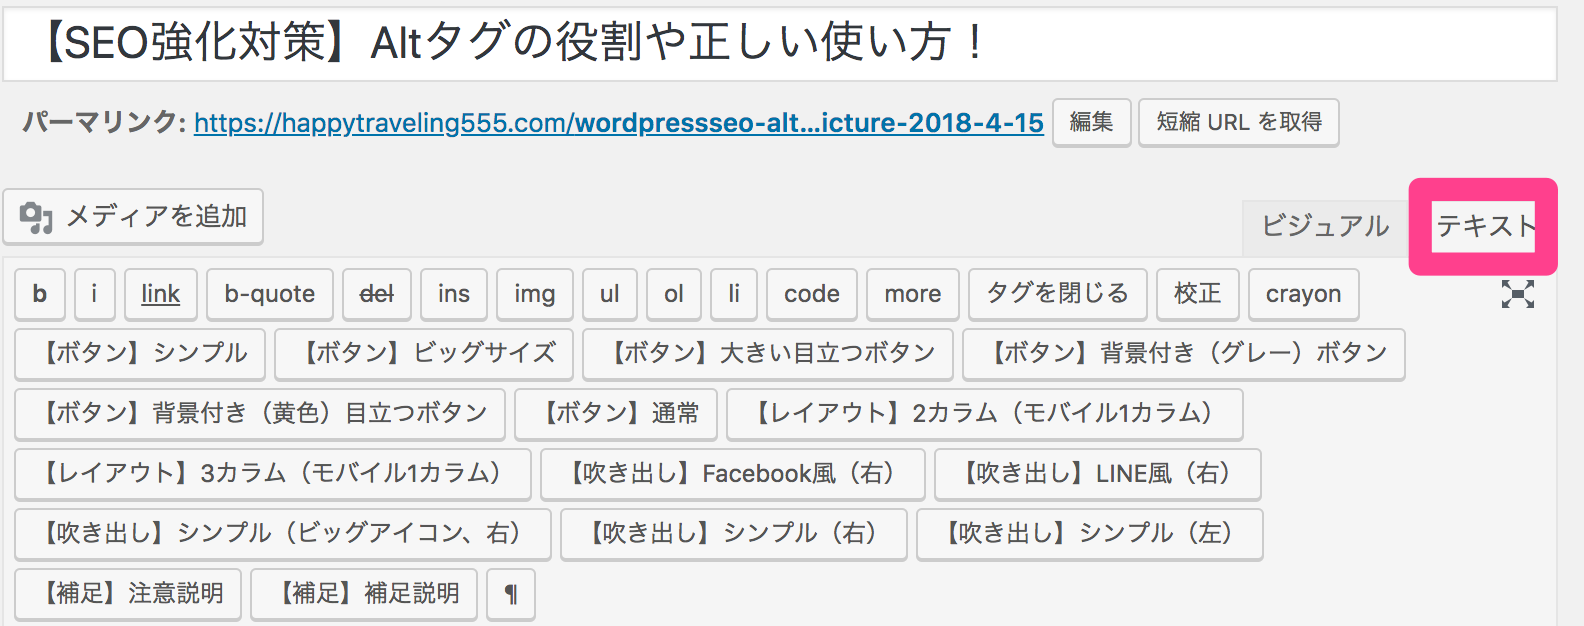The width and height of the screenshot is (1584, 626).
Task: Insert 【吹き出し】Facebook風（右） balloon
Action: (x=733, y=474)
